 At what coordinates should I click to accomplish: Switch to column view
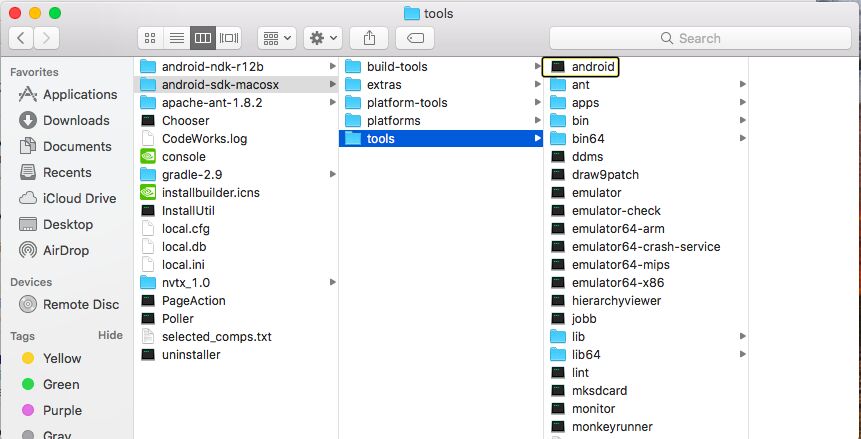203,38
